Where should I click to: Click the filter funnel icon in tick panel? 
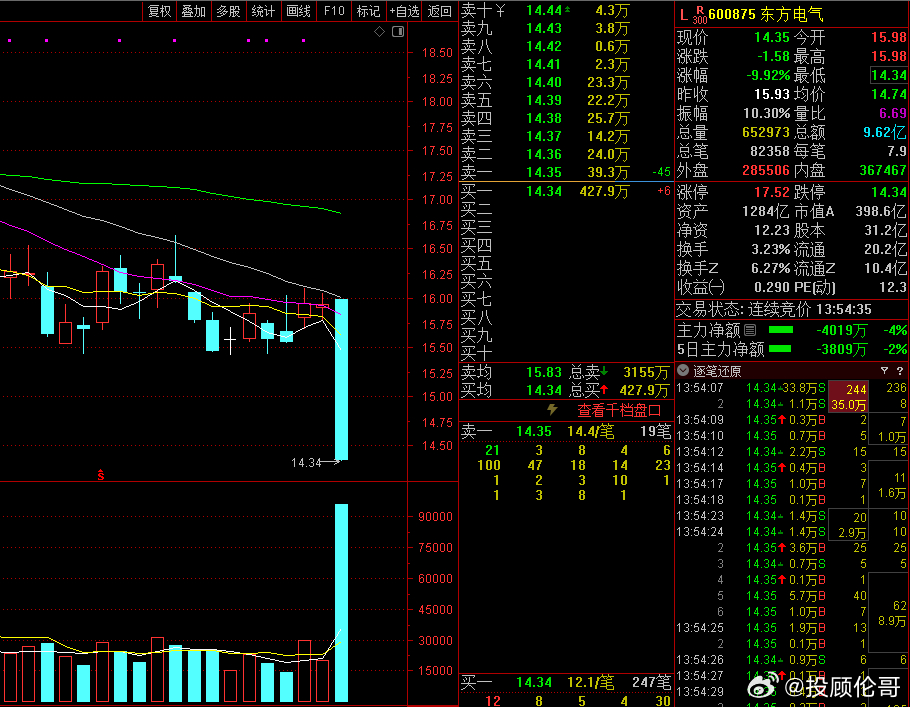click(885, 371)
